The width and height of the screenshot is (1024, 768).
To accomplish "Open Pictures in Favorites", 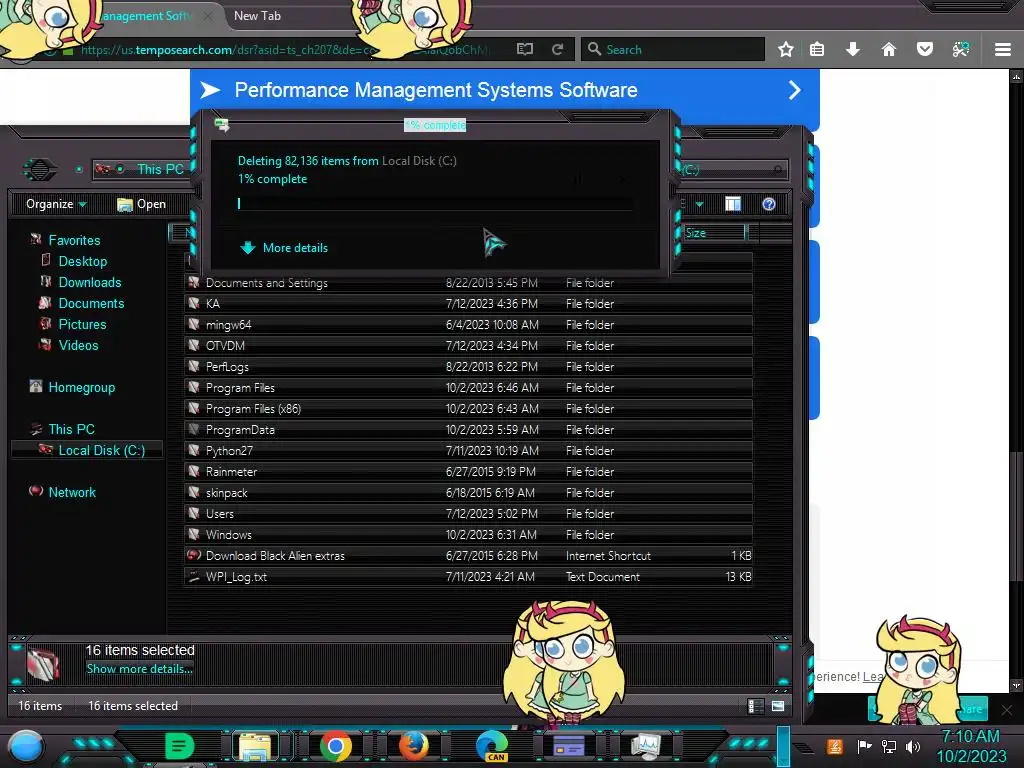I will pyautogui.click(x=82, y=325).
